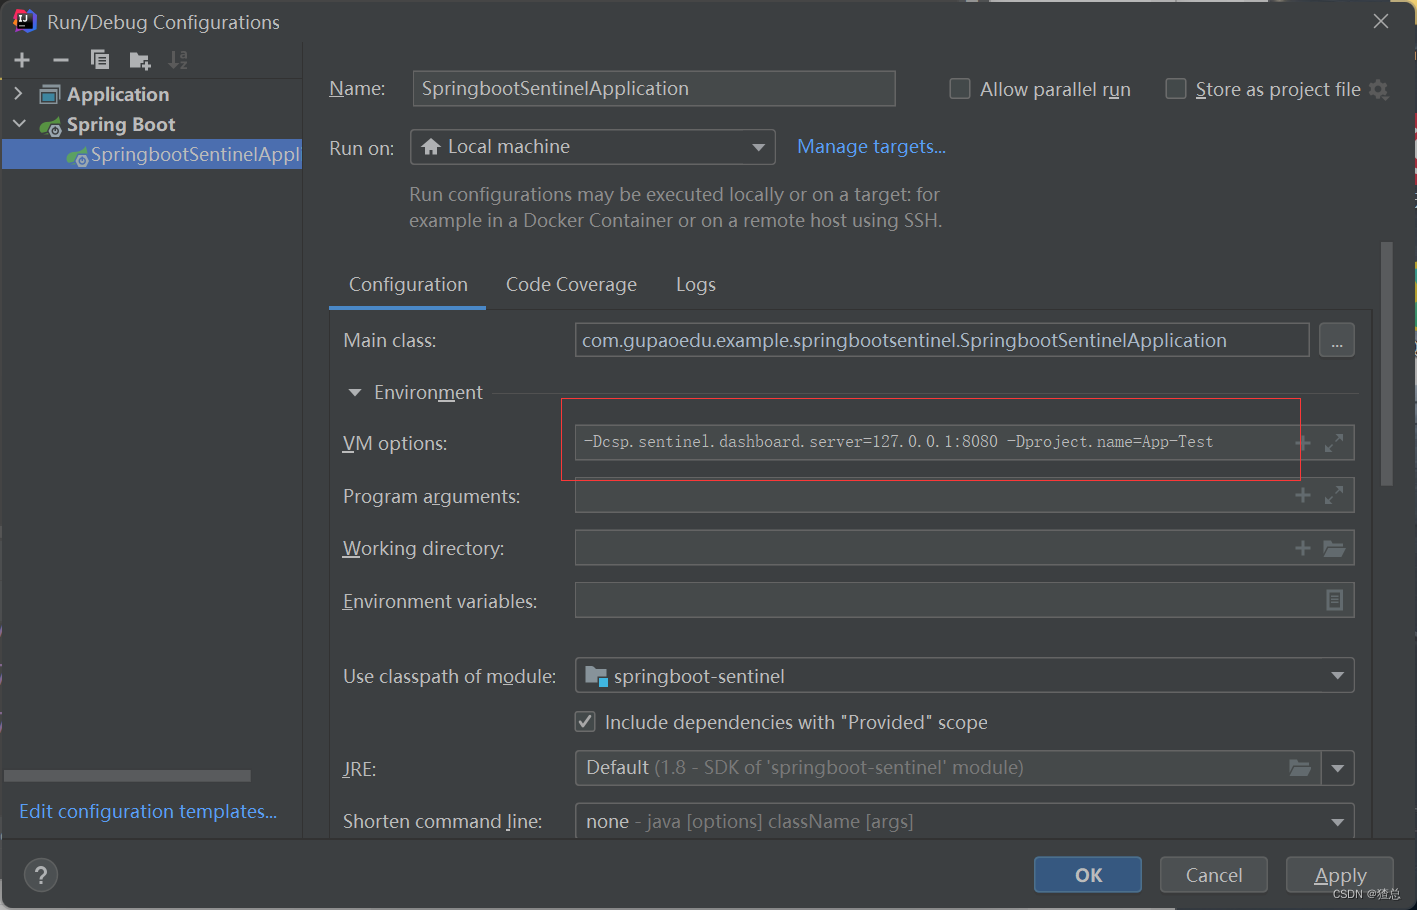
Task: Click the right-hand vertical scrollbar of the settings panel
Action: point(1386,364)
